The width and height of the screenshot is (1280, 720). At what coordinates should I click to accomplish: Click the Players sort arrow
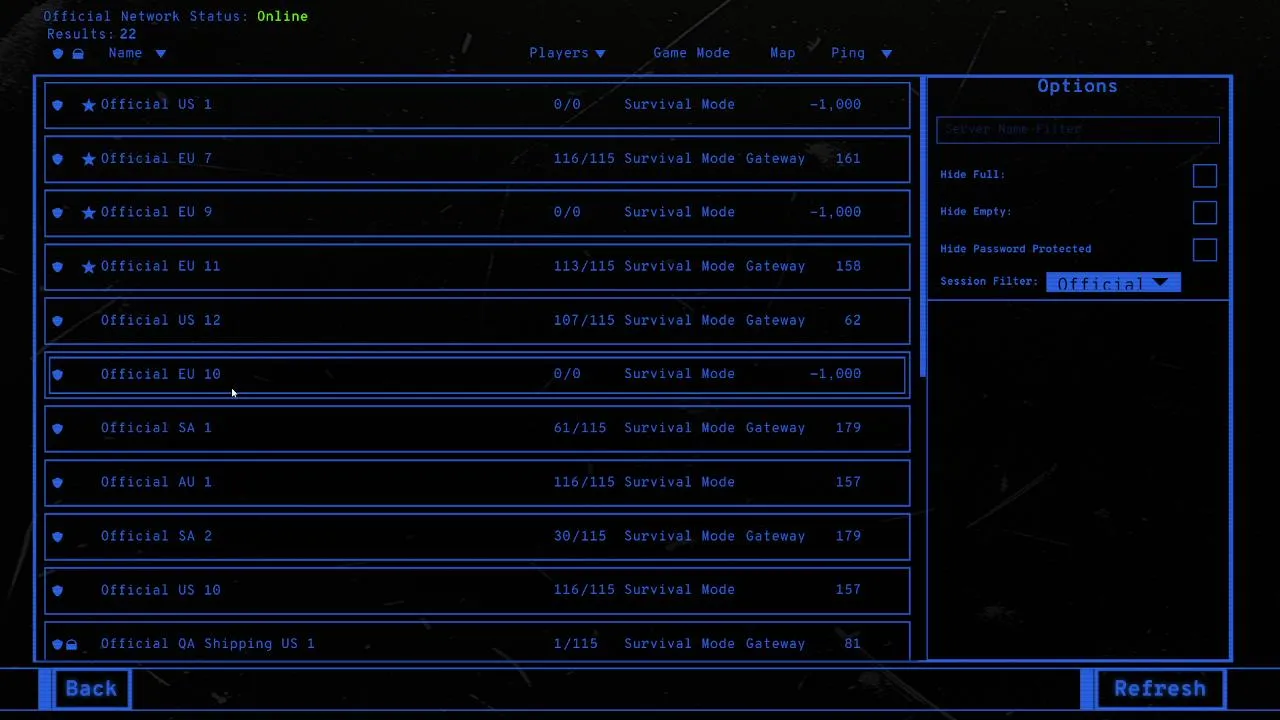pyautogui.click(x=600, y=54)
